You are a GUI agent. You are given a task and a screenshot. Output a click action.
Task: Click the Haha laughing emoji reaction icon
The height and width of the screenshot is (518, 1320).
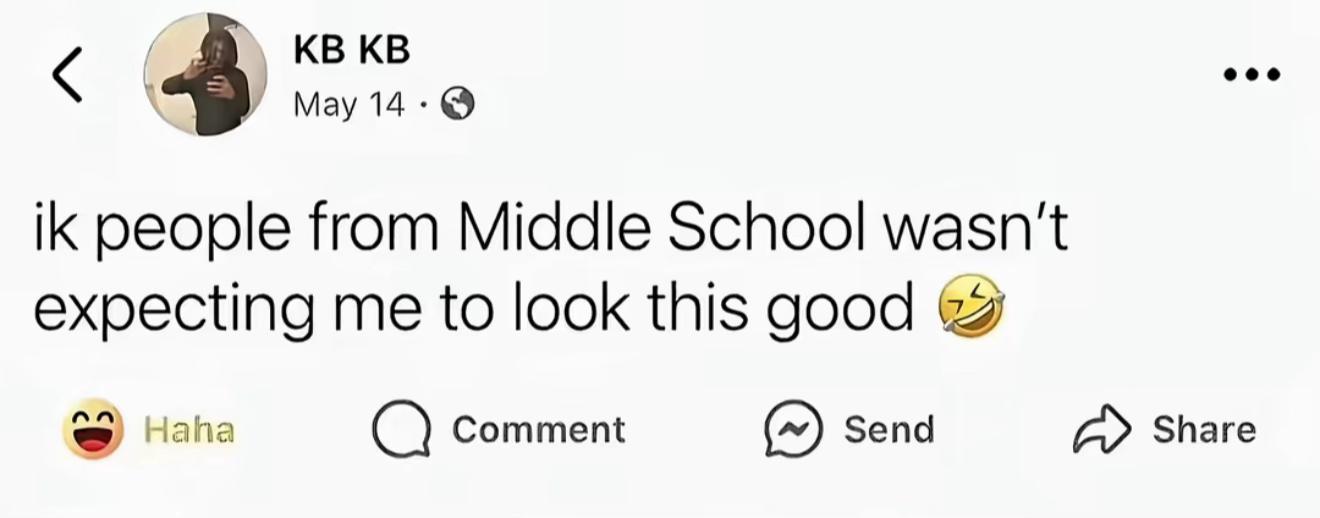tap(93, 430)
